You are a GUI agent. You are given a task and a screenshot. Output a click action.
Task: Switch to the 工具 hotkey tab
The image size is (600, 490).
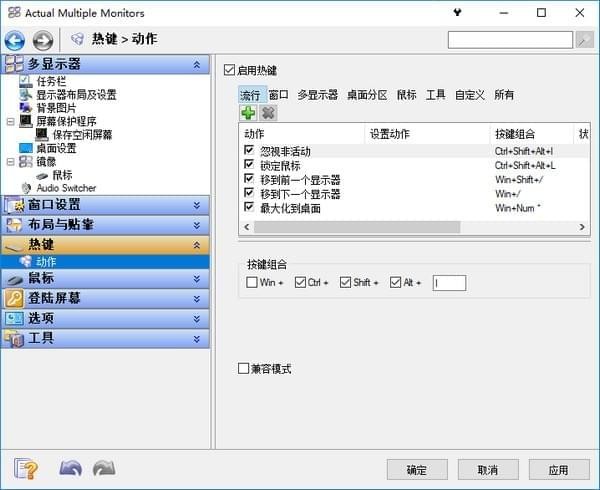tap(435, 94)
